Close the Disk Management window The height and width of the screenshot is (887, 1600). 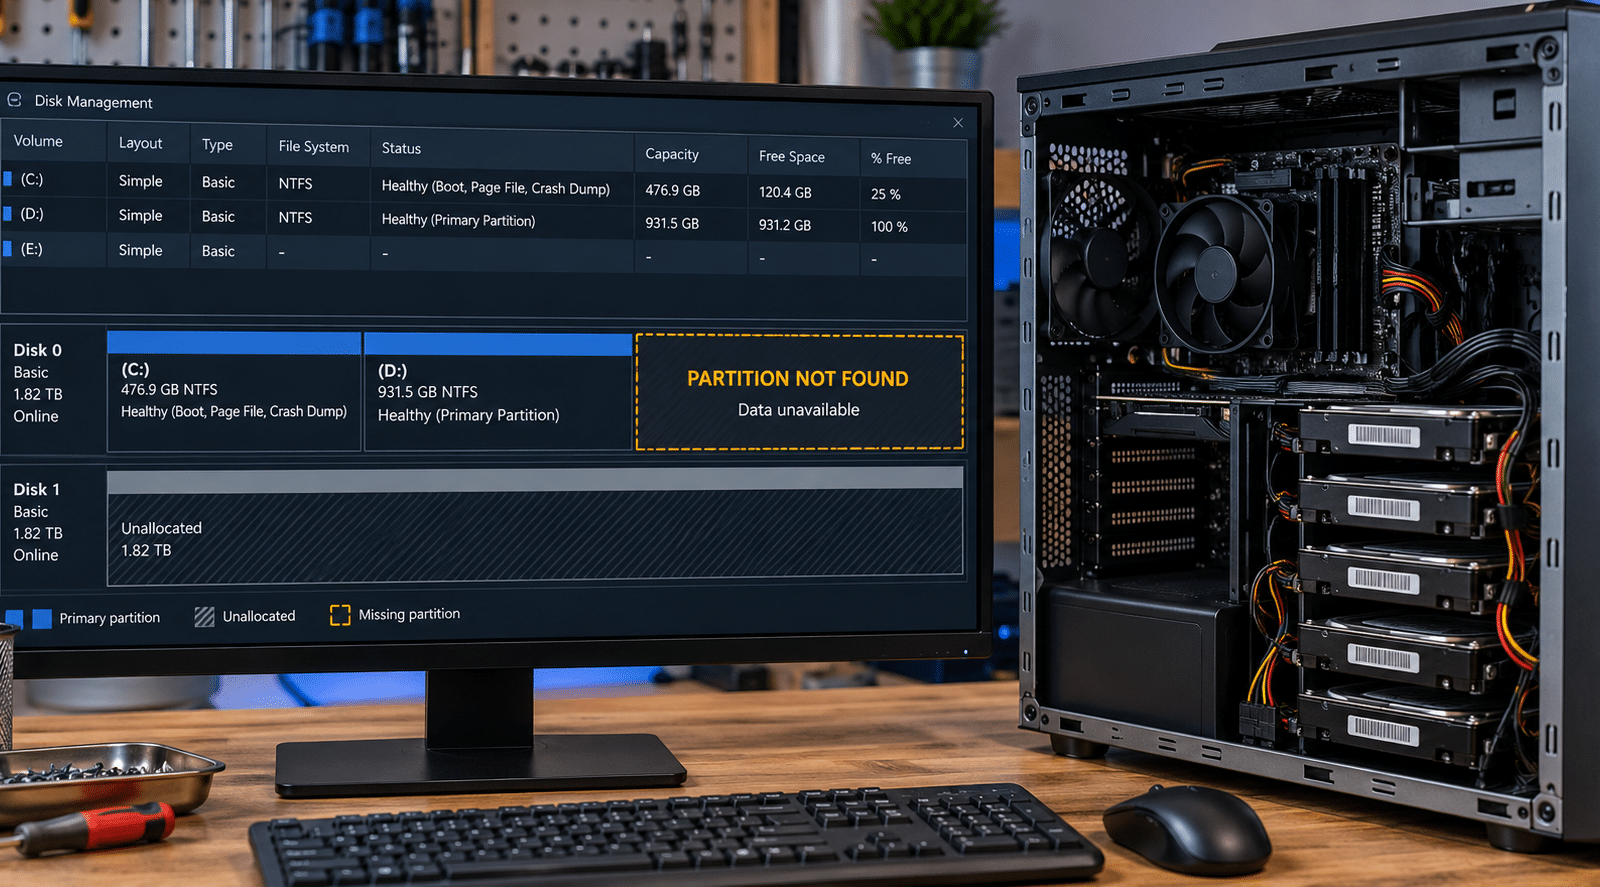click(x=958, y=123)
